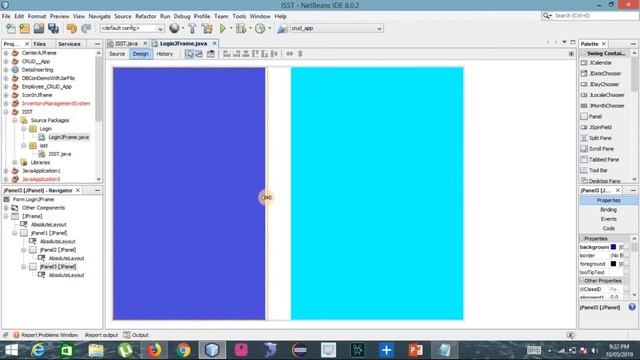Expand the Libraries node
The image size is (640, 360).
click(15, 162)
